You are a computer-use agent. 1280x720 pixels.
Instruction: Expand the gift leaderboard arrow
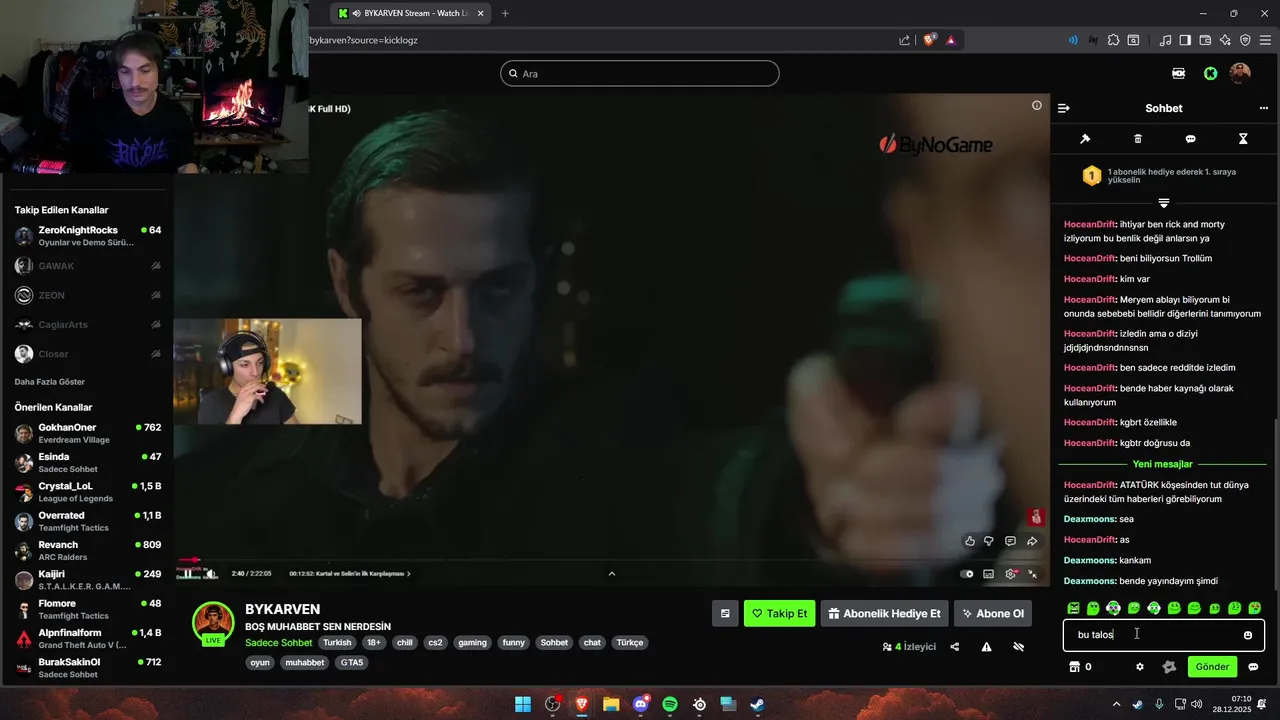[x=1163, y=203]
